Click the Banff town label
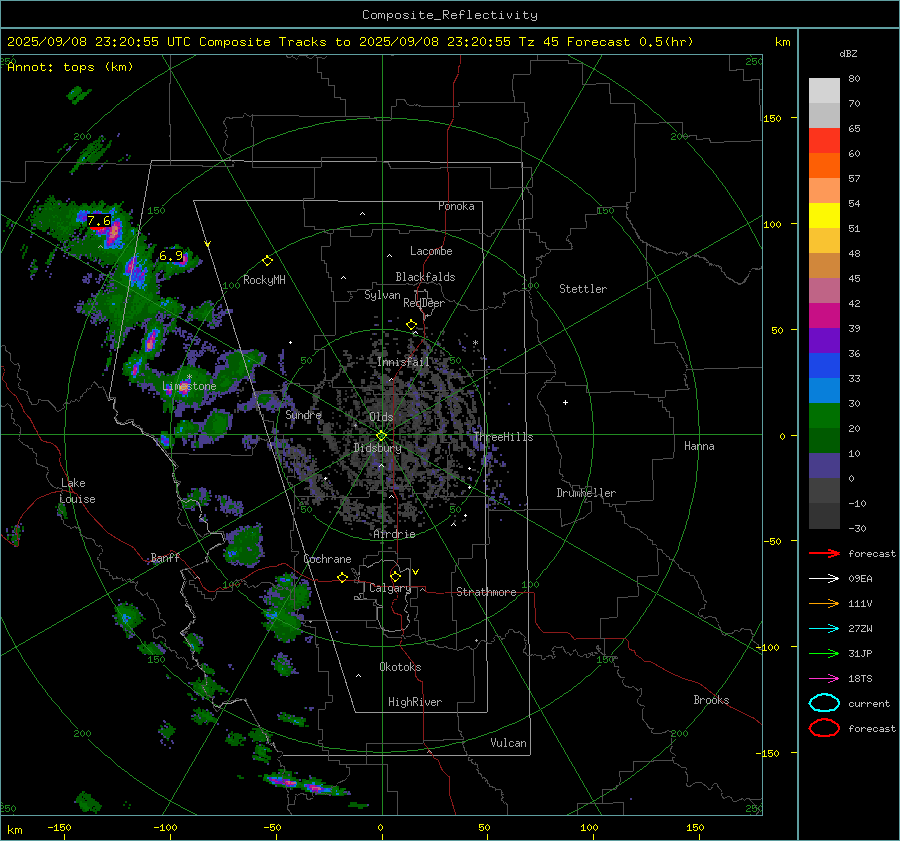900x841 pixels. 165,558
